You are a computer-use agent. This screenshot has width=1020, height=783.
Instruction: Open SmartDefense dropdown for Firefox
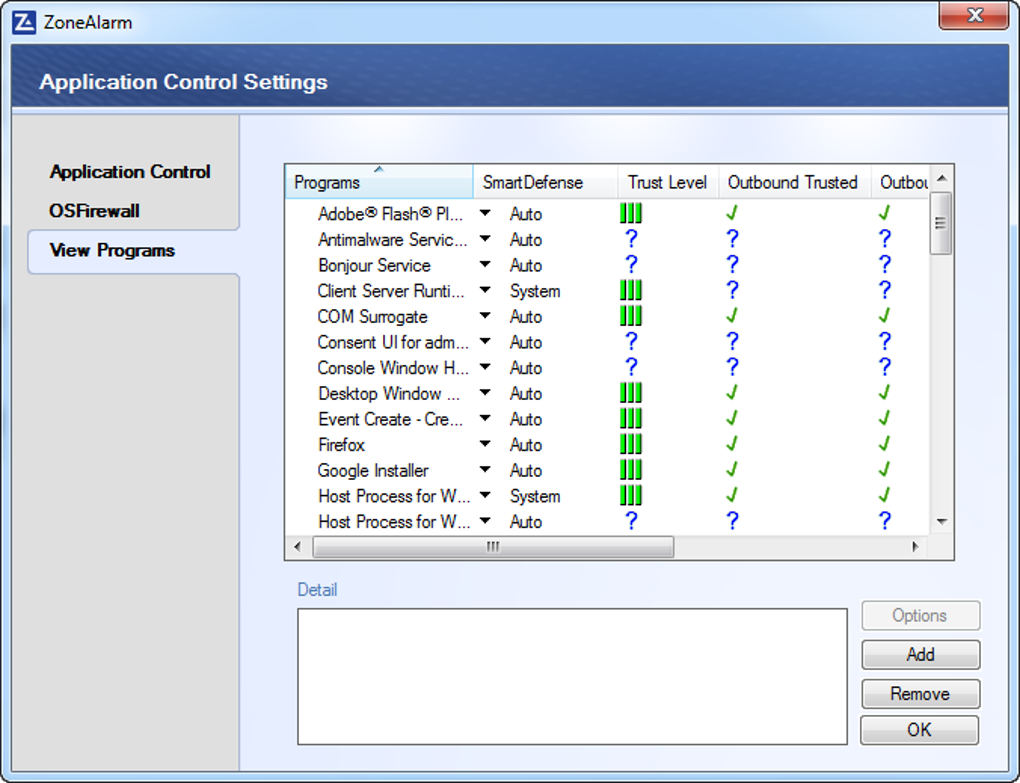click(485, 445)
